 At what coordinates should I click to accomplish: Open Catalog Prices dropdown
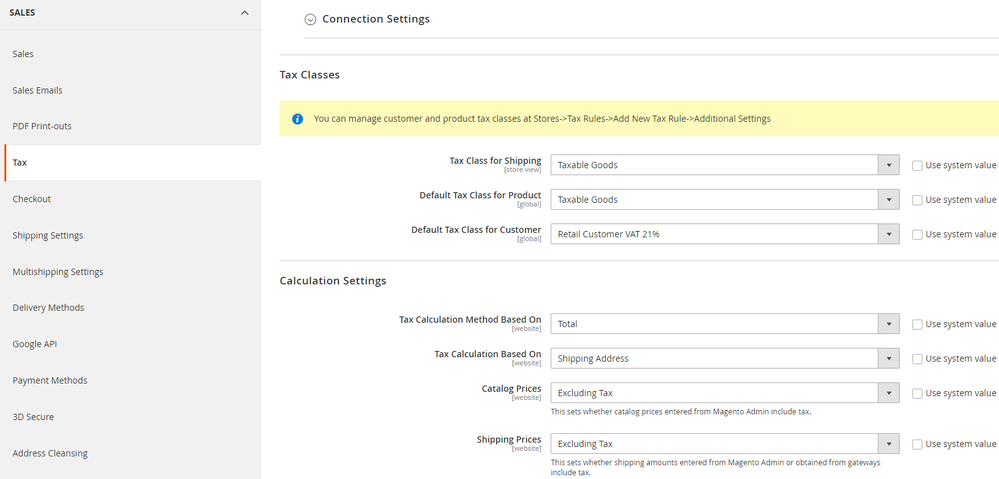[x=724, y=393]
